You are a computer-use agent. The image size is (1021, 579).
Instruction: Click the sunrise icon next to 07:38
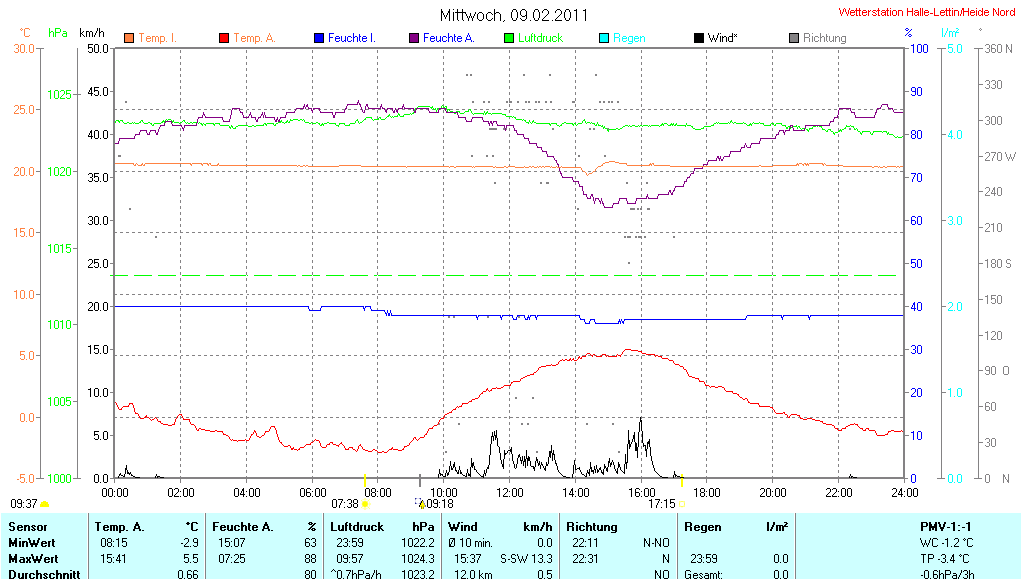(x=365, y=504)
